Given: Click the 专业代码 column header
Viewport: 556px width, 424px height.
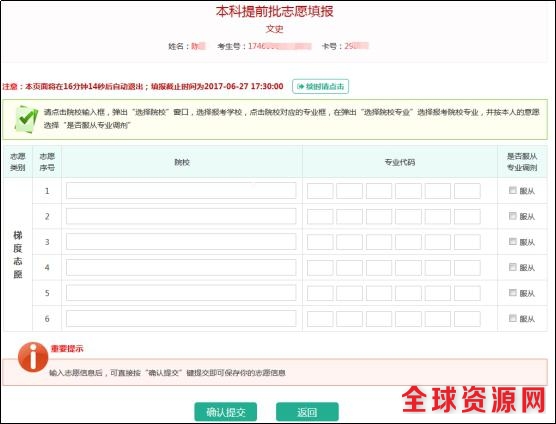Looking at the screenshot, I should pyautogui.click(x=400, y=162).
